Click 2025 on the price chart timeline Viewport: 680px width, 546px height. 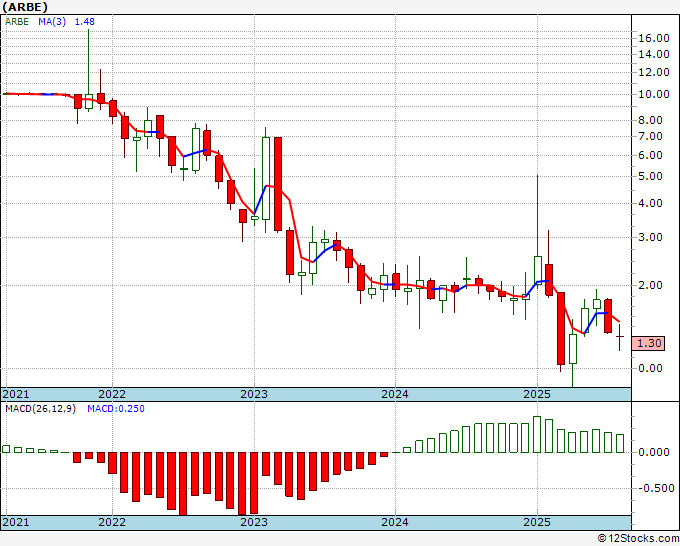click(537, 394)
